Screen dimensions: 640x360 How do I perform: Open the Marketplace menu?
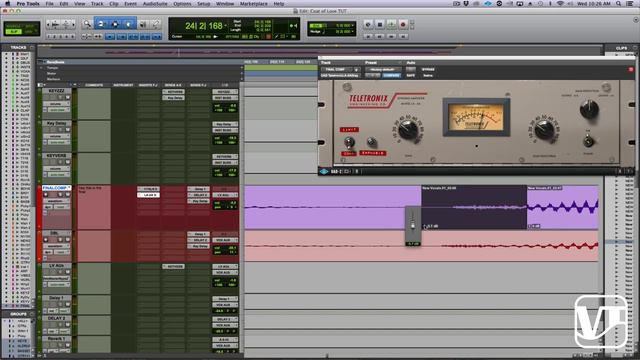[253, 4]
